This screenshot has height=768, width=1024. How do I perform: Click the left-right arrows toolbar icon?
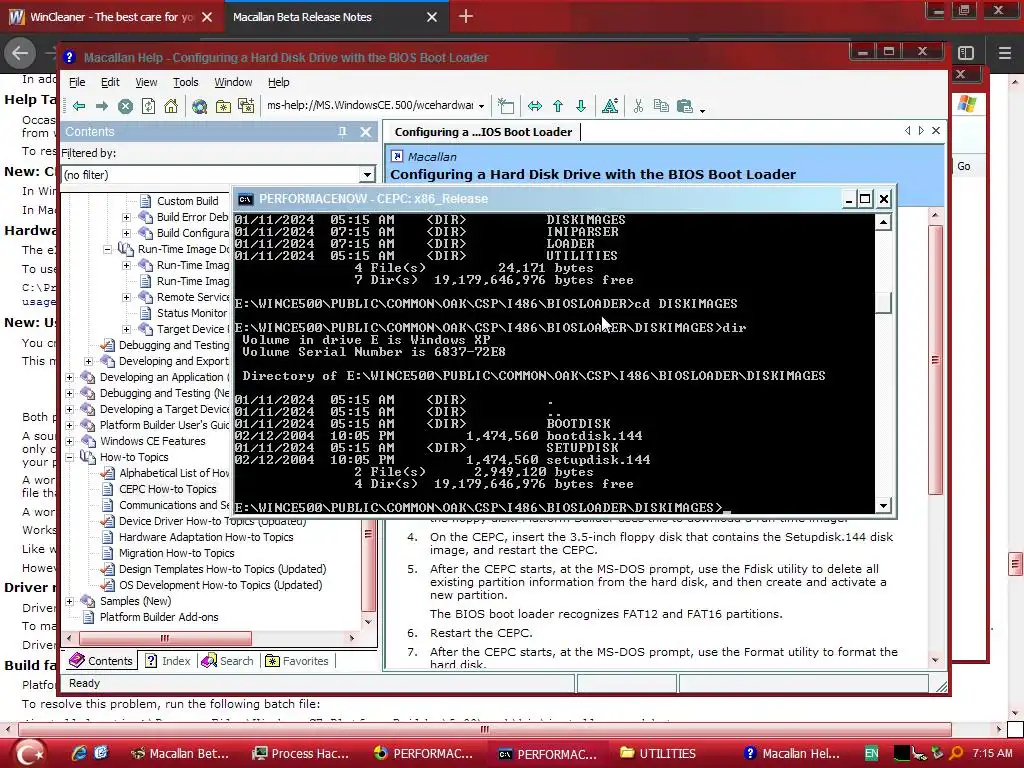(x=535, y=106)
